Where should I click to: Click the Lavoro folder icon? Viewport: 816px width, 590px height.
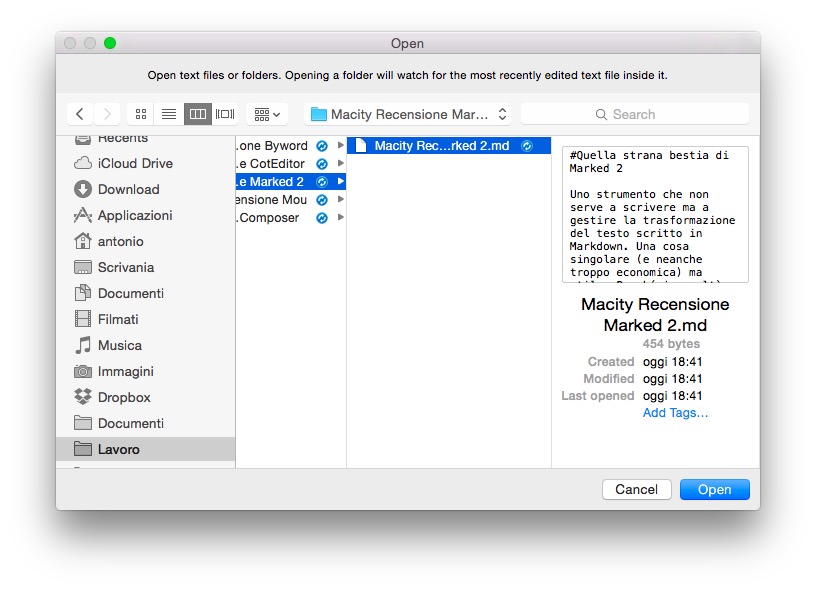click(x=83, y=449)
